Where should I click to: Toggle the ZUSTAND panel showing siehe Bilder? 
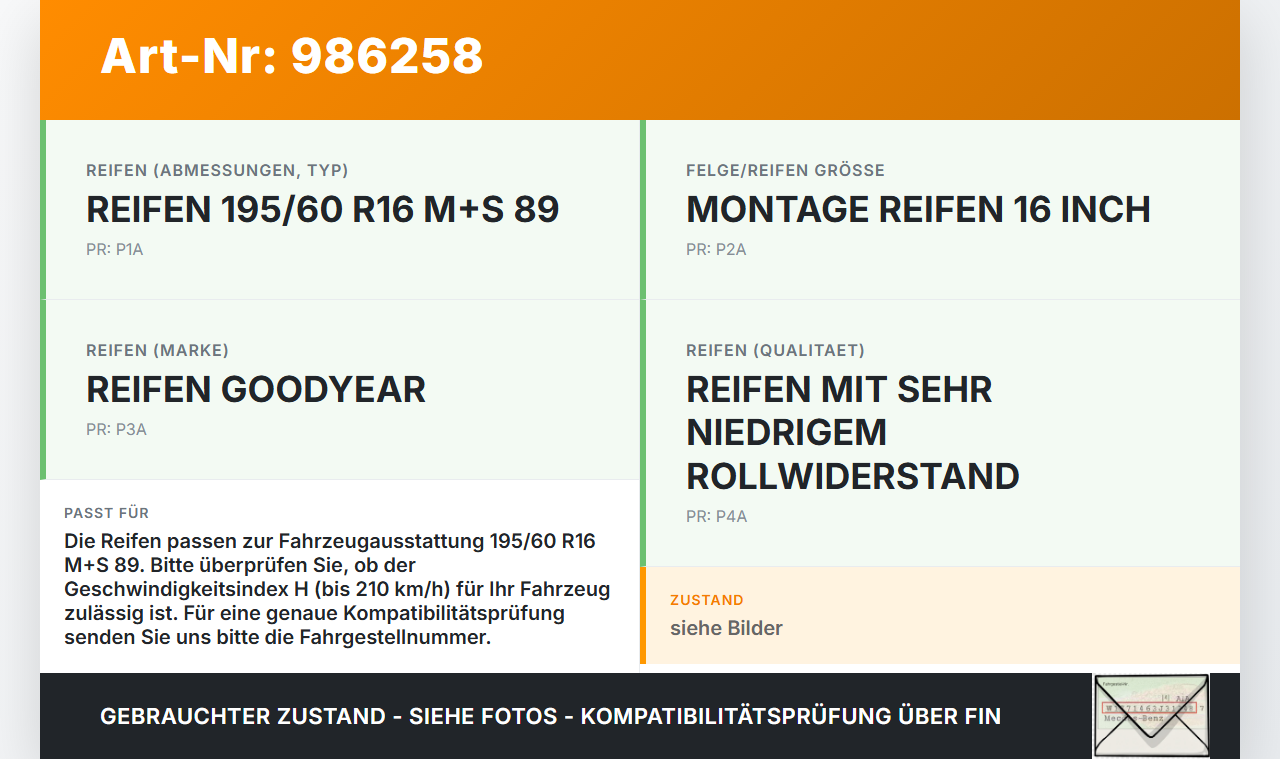[940, 614]
